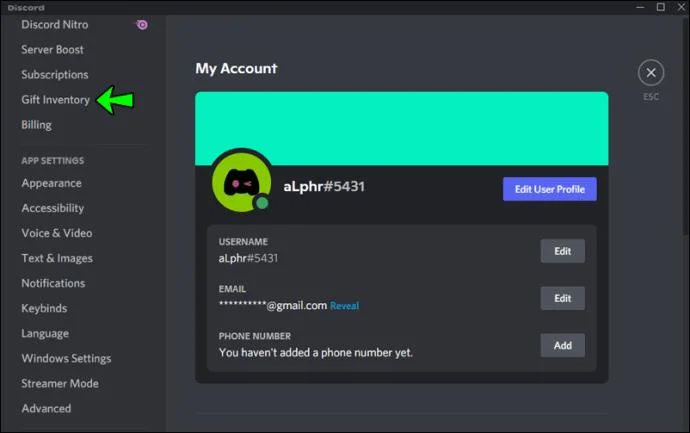Click the teal profile banner

[402, 128]
